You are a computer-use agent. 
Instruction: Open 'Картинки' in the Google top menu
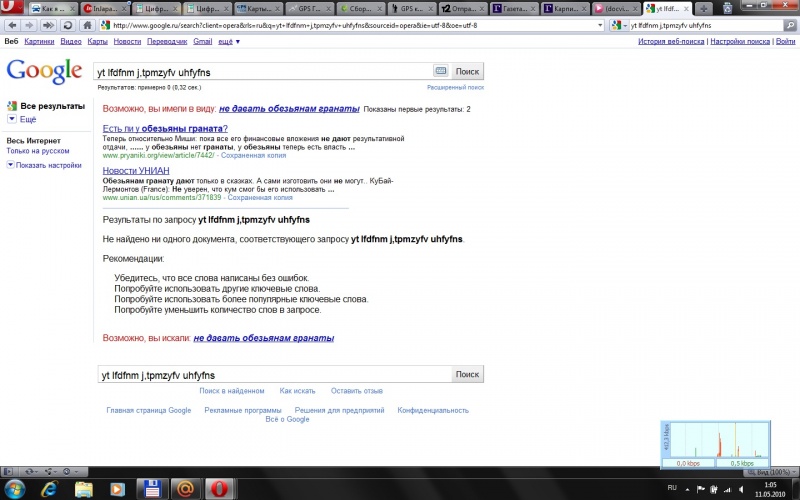(x=39, y=42)
